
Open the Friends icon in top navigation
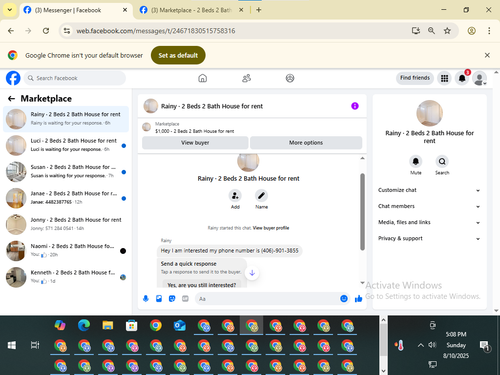246,78
